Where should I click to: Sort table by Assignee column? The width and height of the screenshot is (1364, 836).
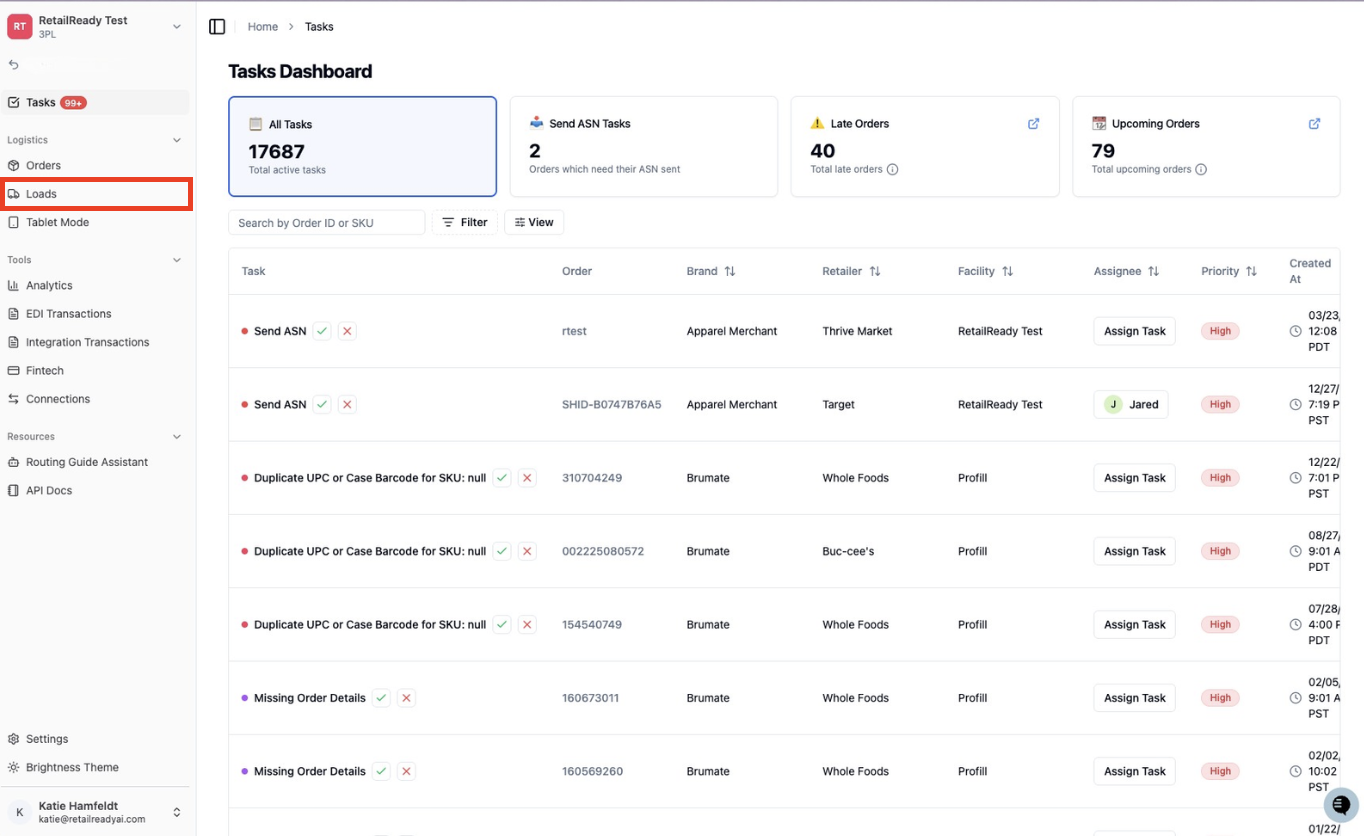1126,271
